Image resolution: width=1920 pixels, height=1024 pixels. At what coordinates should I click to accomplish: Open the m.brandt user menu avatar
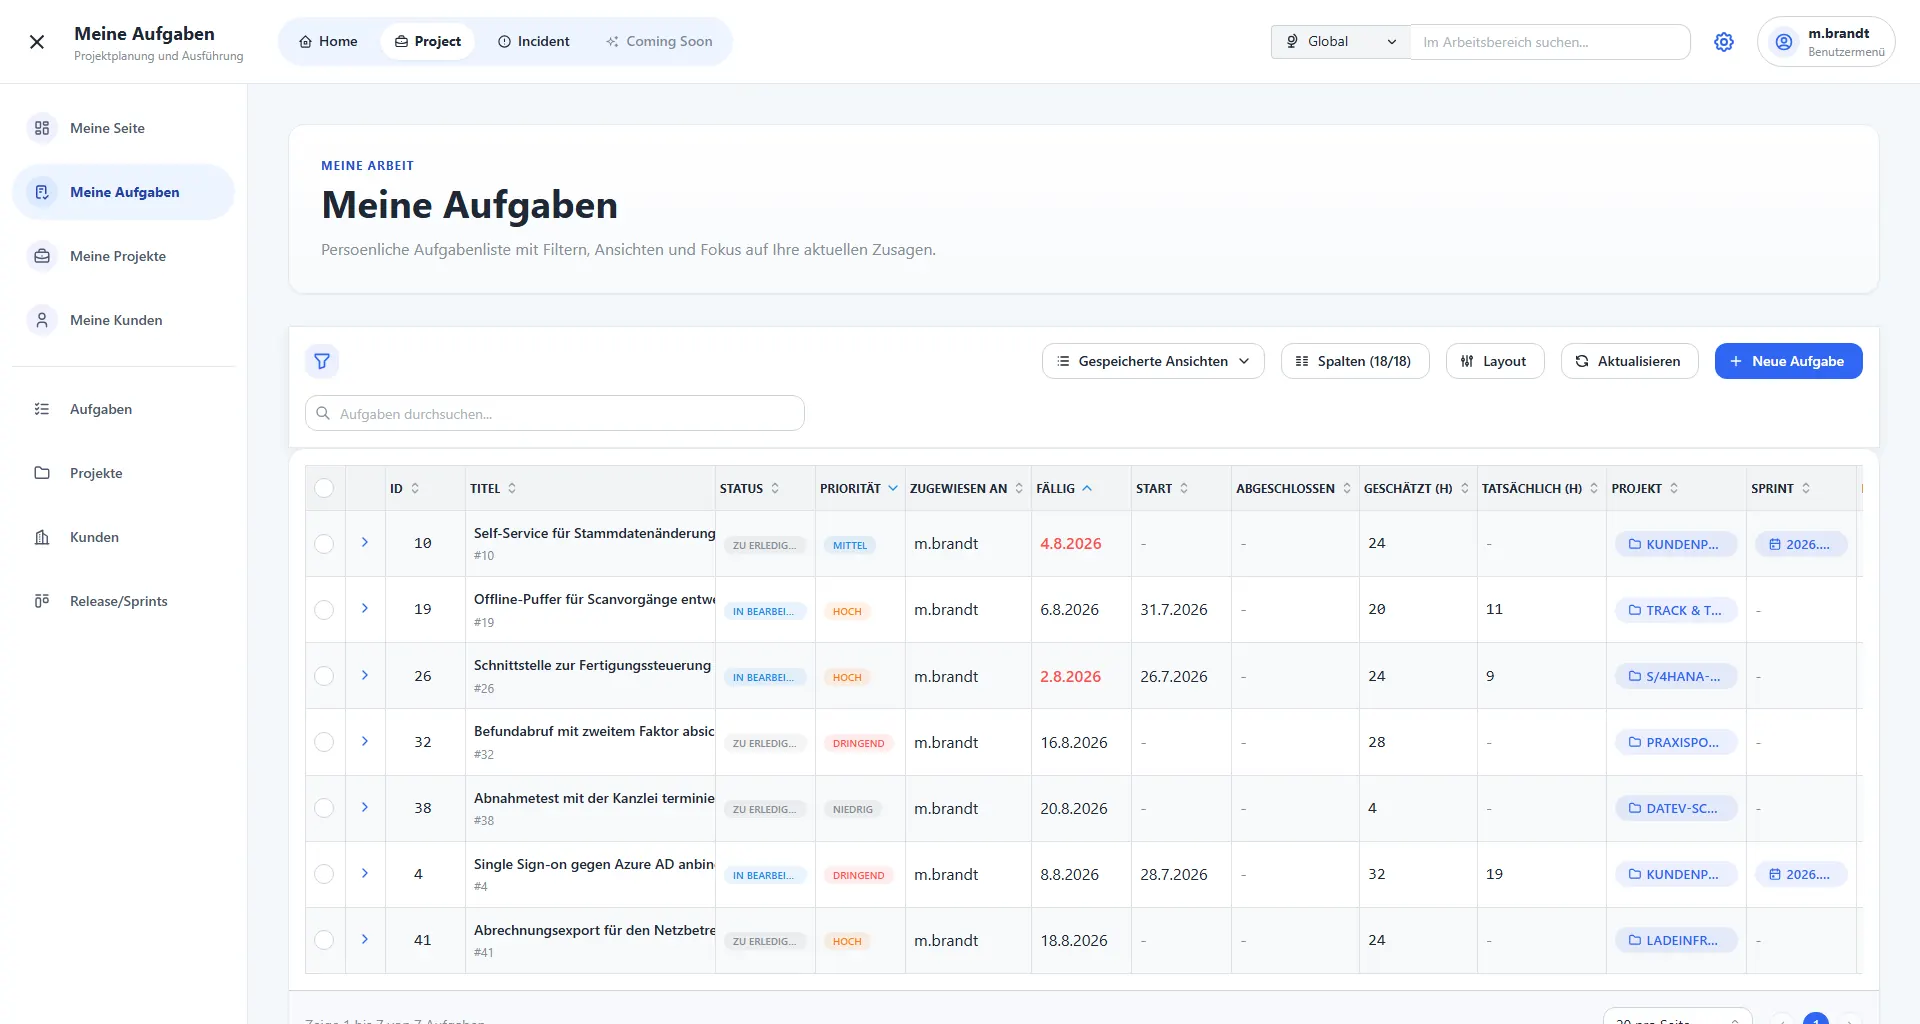coord(1783,42)
